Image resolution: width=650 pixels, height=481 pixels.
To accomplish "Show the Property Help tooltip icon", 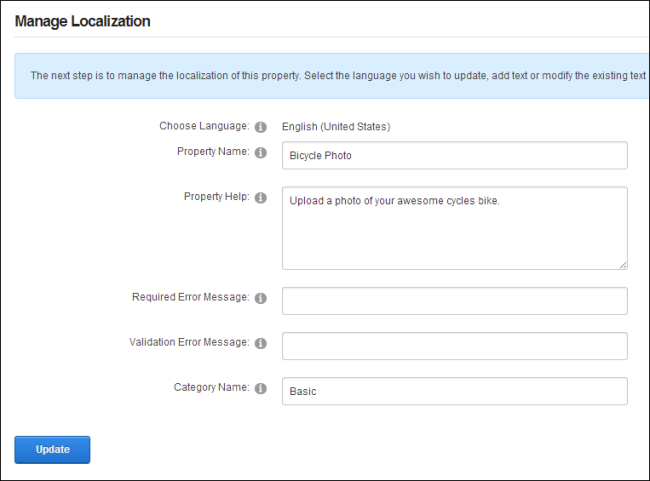I will click(x=260, y=198).
